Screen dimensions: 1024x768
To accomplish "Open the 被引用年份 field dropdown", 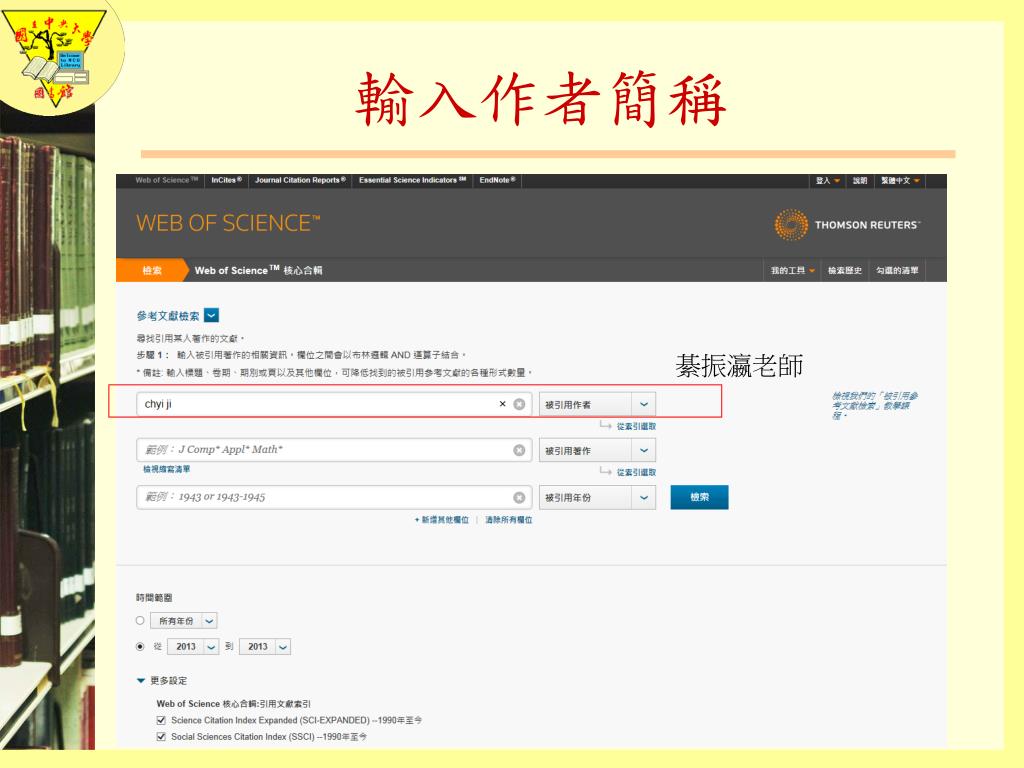I will click(x=597, y=498).
